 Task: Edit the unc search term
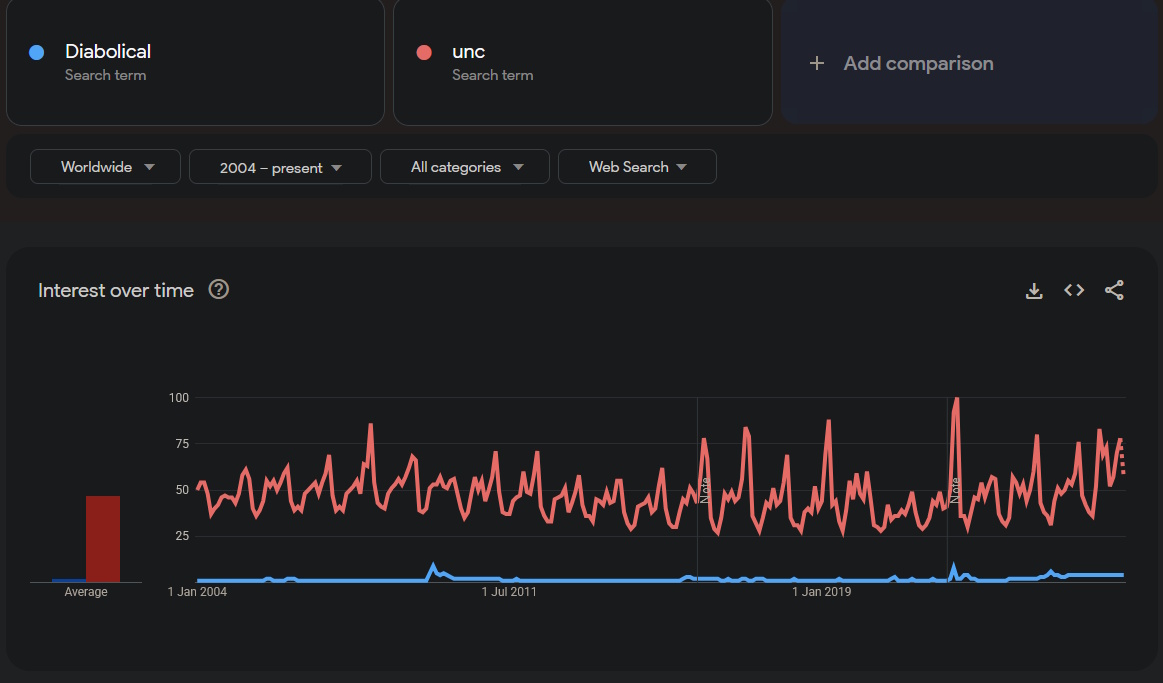[582, 62]
